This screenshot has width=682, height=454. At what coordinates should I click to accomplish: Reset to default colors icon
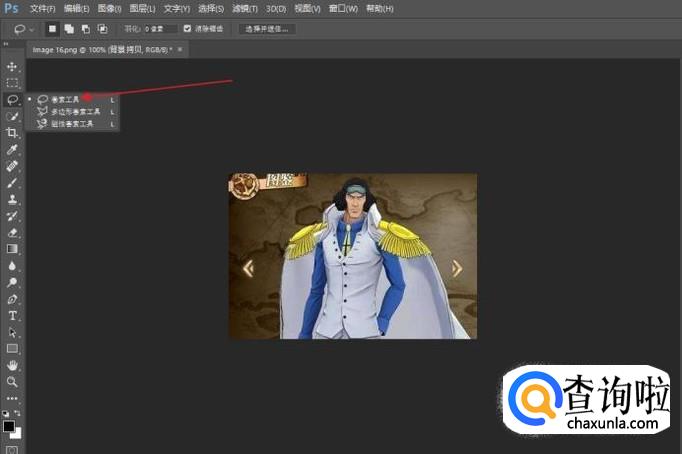pos(5,413)
